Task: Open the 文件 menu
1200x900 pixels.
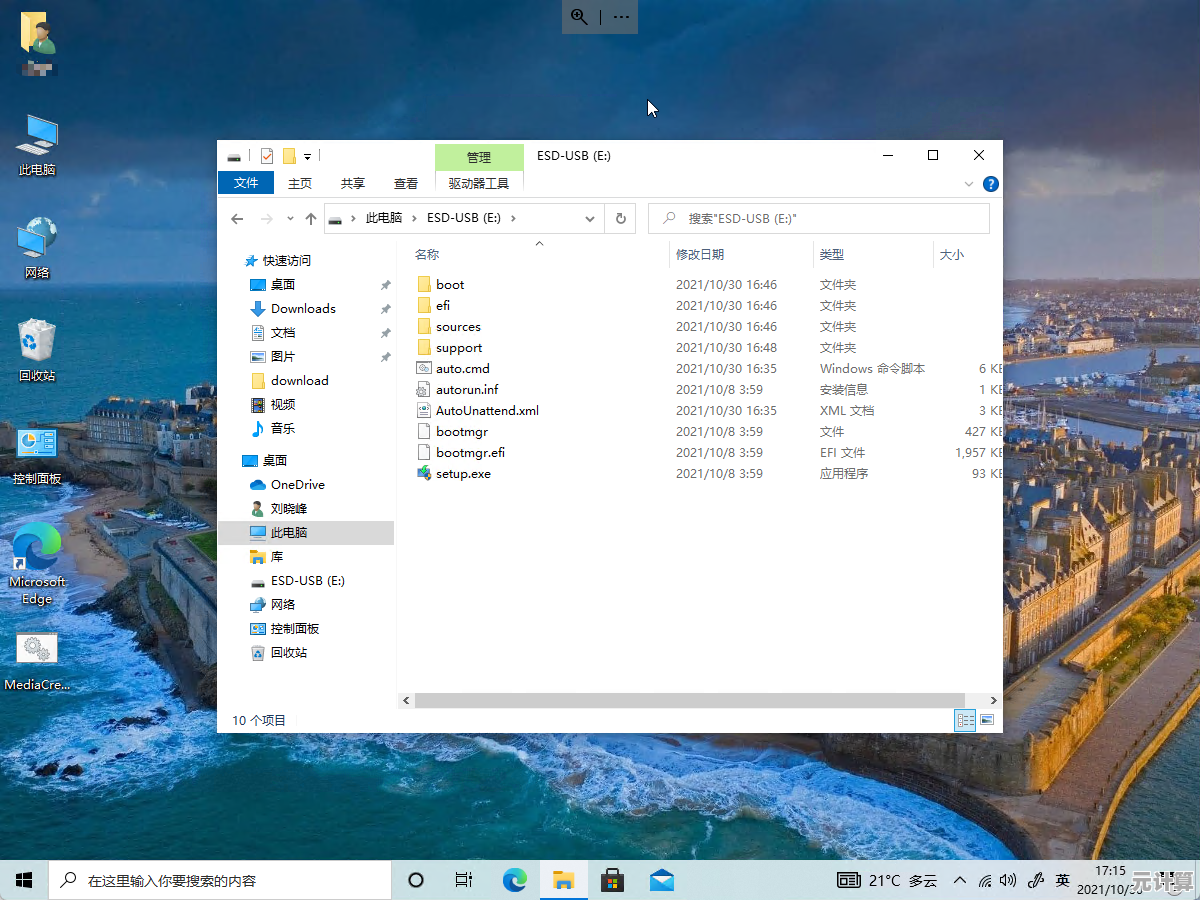Action: [246, 184]
